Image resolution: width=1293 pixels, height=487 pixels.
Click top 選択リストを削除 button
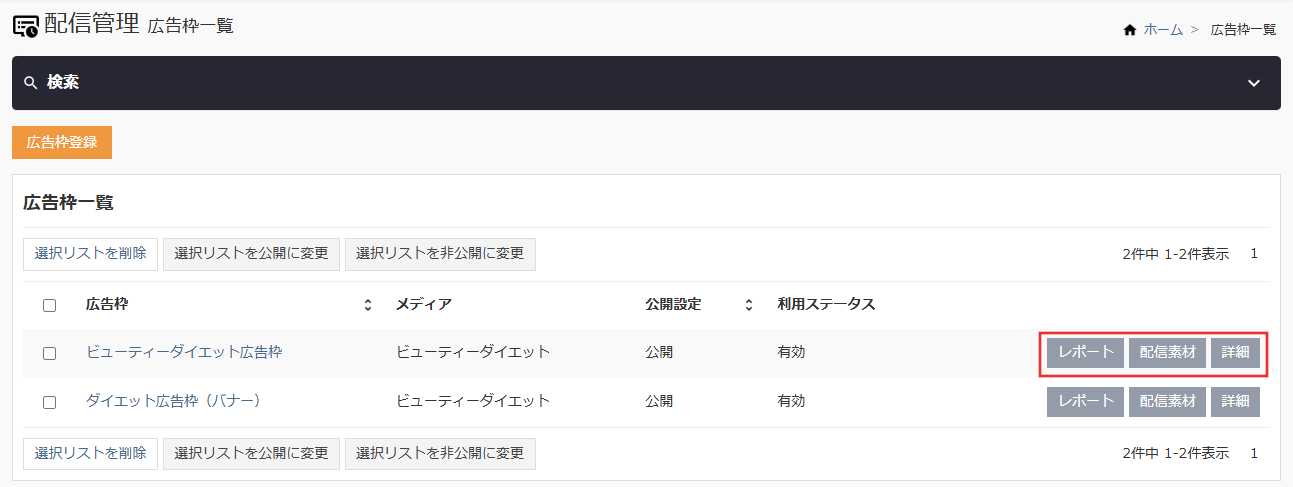pyautogui.click(x=90, y=254)
